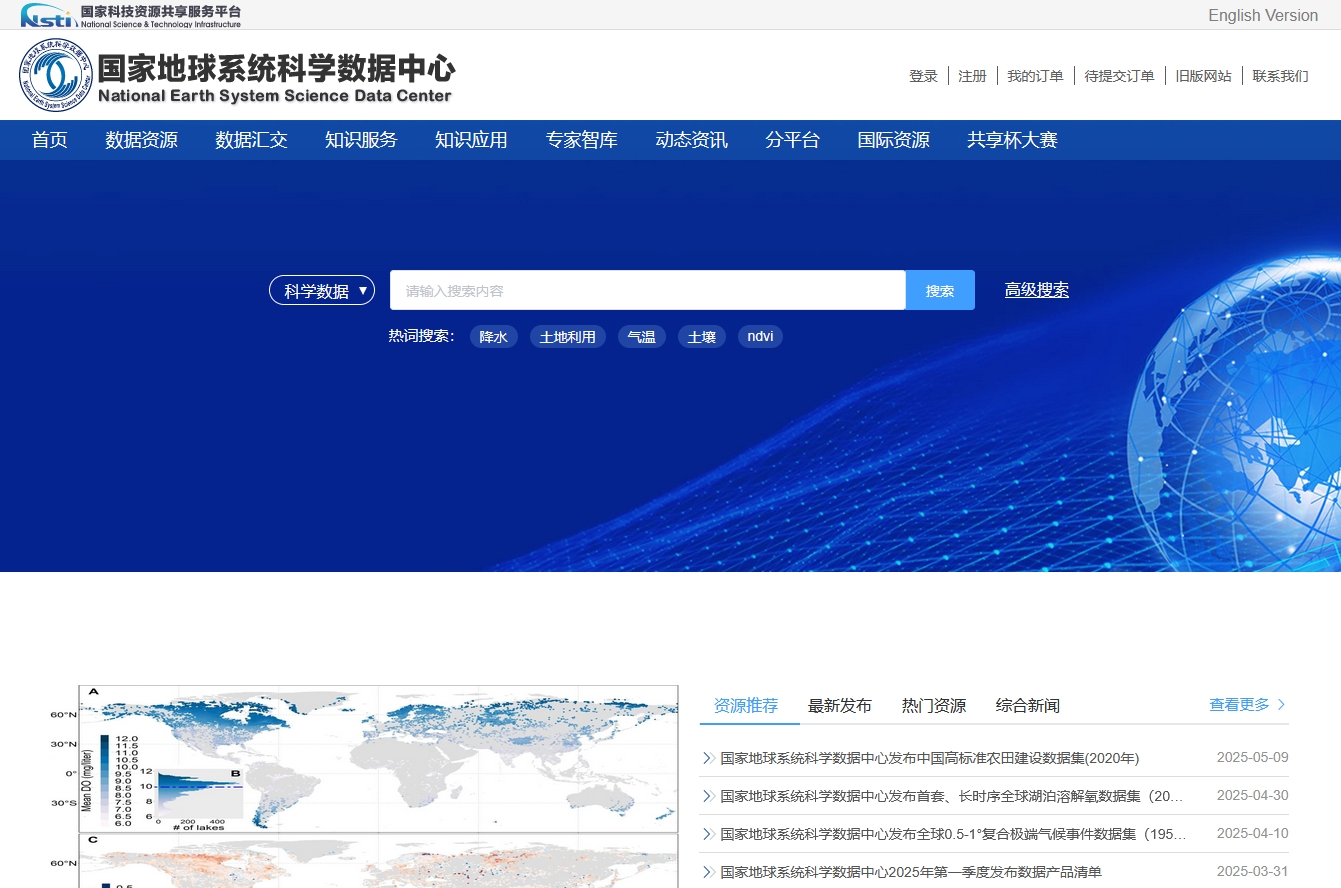Select hot search term 土地利用
The width and height of the screenshot is (1341, 888).
[x=568, y=337]
